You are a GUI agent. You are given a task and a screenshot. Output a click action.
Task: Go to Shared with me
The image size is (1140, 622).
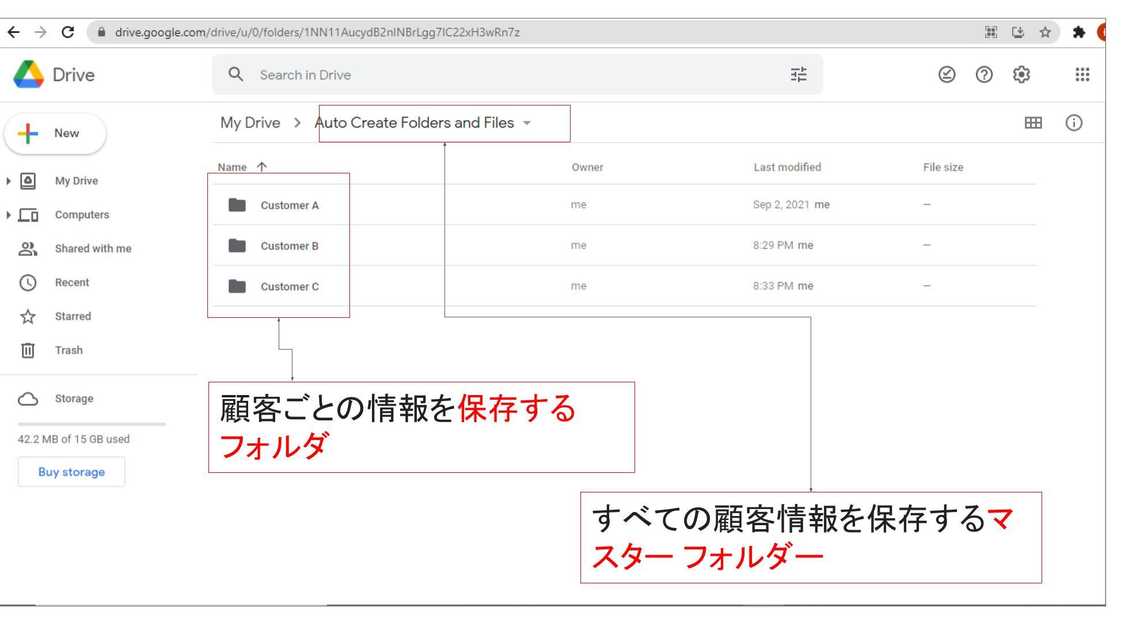coord(92,249)
